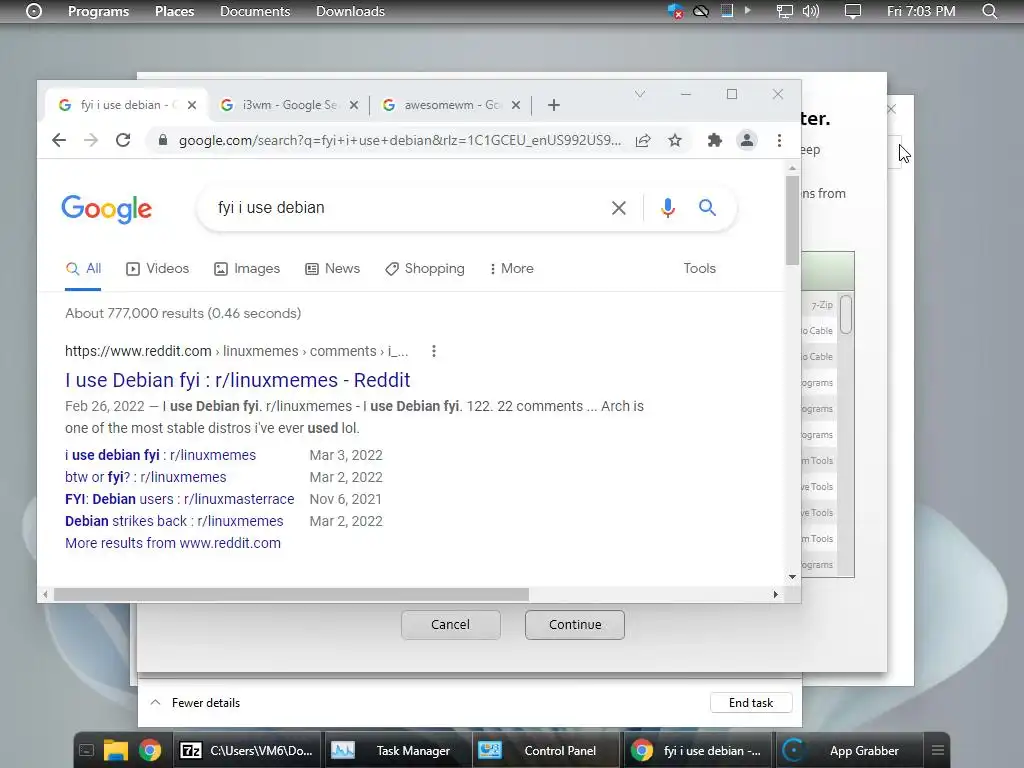Open the File Explorer folder taskbar icon
The width and height of the screenshot is (1024, 768).
coord(116,751)
